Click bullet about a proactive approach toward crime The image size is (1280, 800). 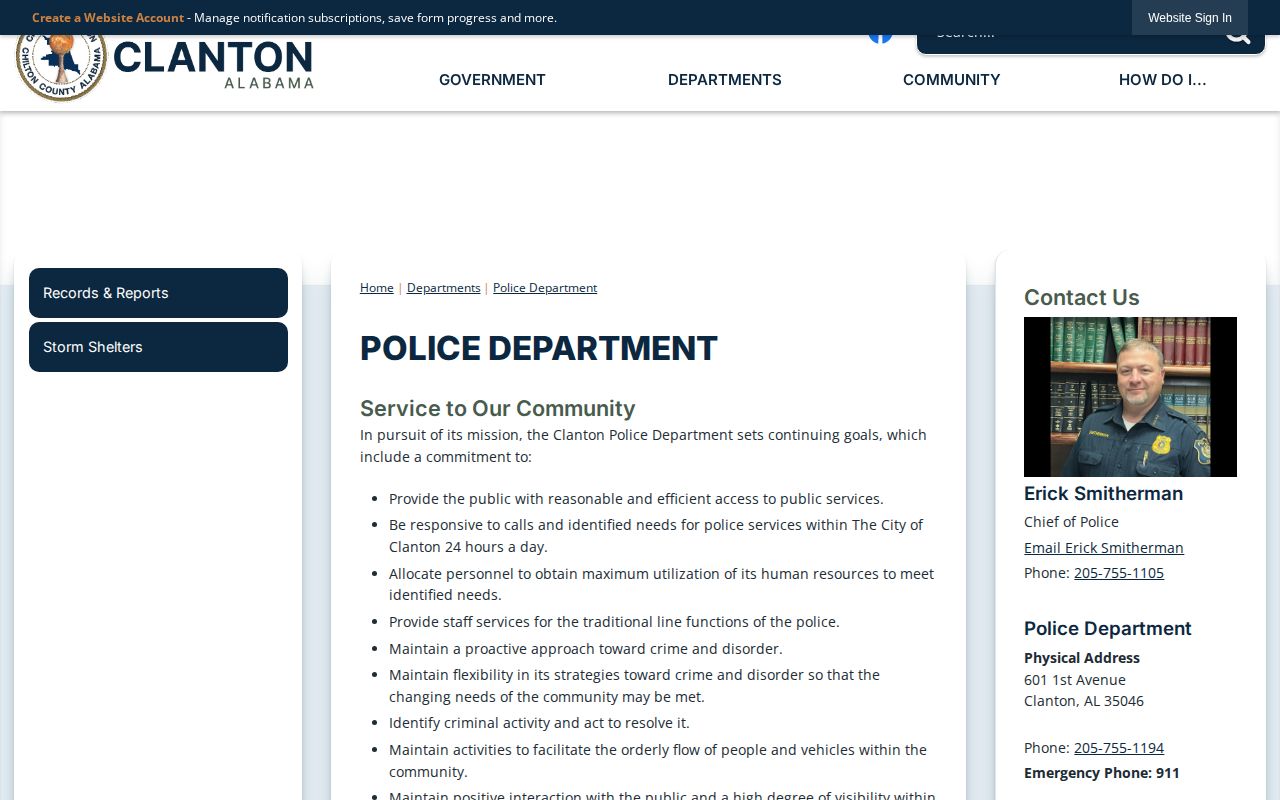click(x=586, y=649)
